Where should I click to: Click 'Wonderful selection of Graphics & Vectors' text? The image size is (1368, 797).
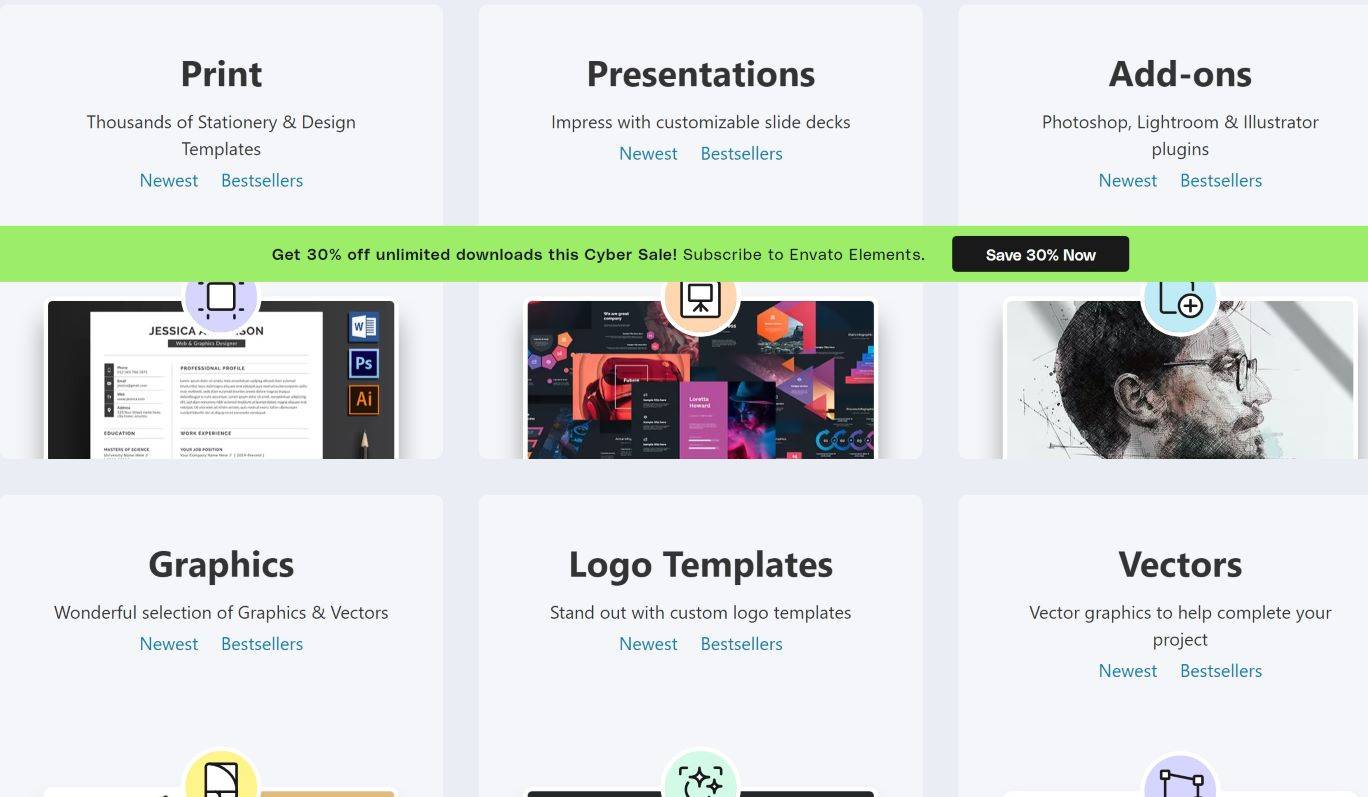pyautogui.click(x=221, y=613)
